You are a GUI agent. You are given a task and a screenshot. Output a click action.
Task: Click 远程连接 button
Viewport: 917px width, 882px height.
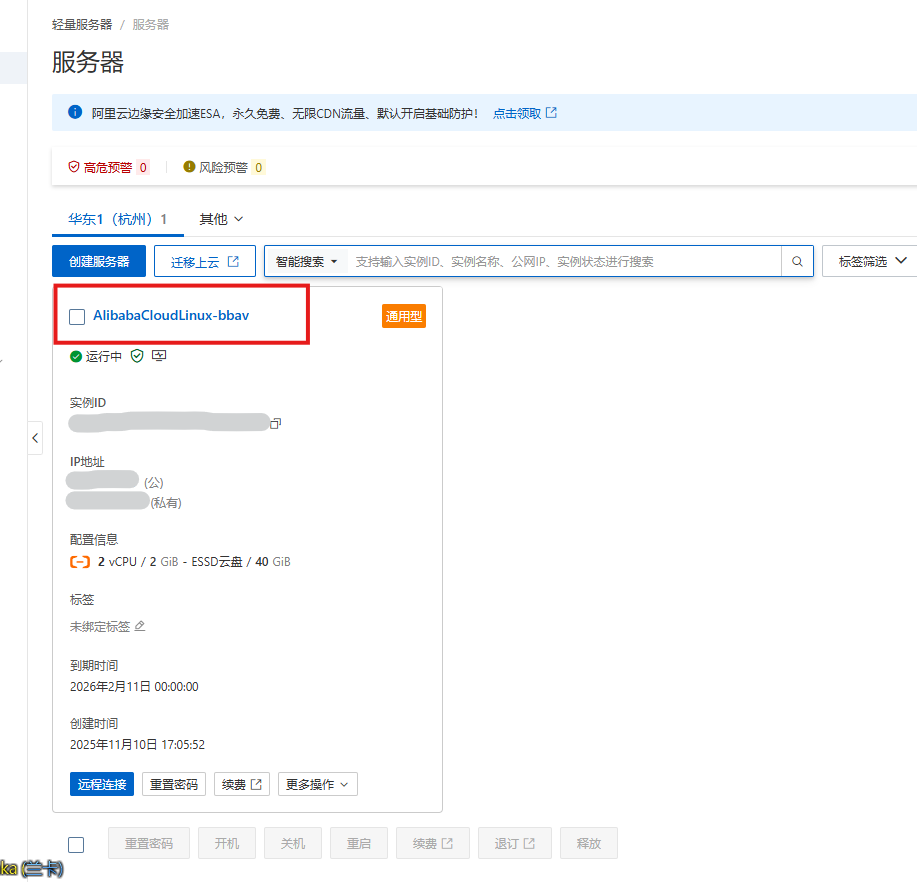point(102,784)
